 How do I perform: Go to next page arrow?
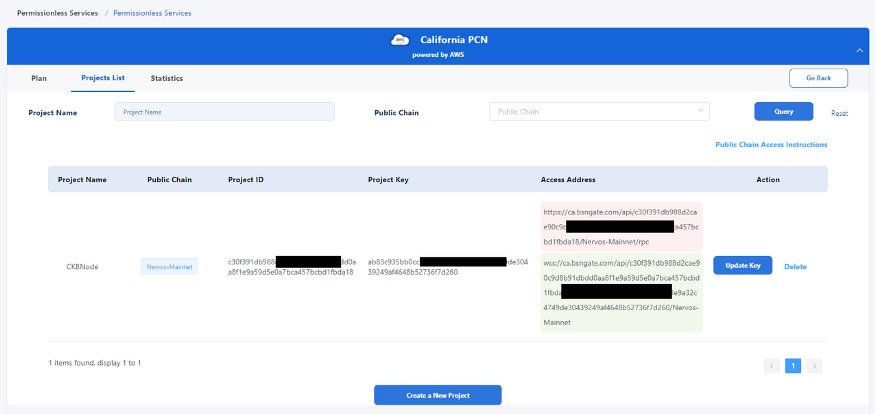click(814, 365)
